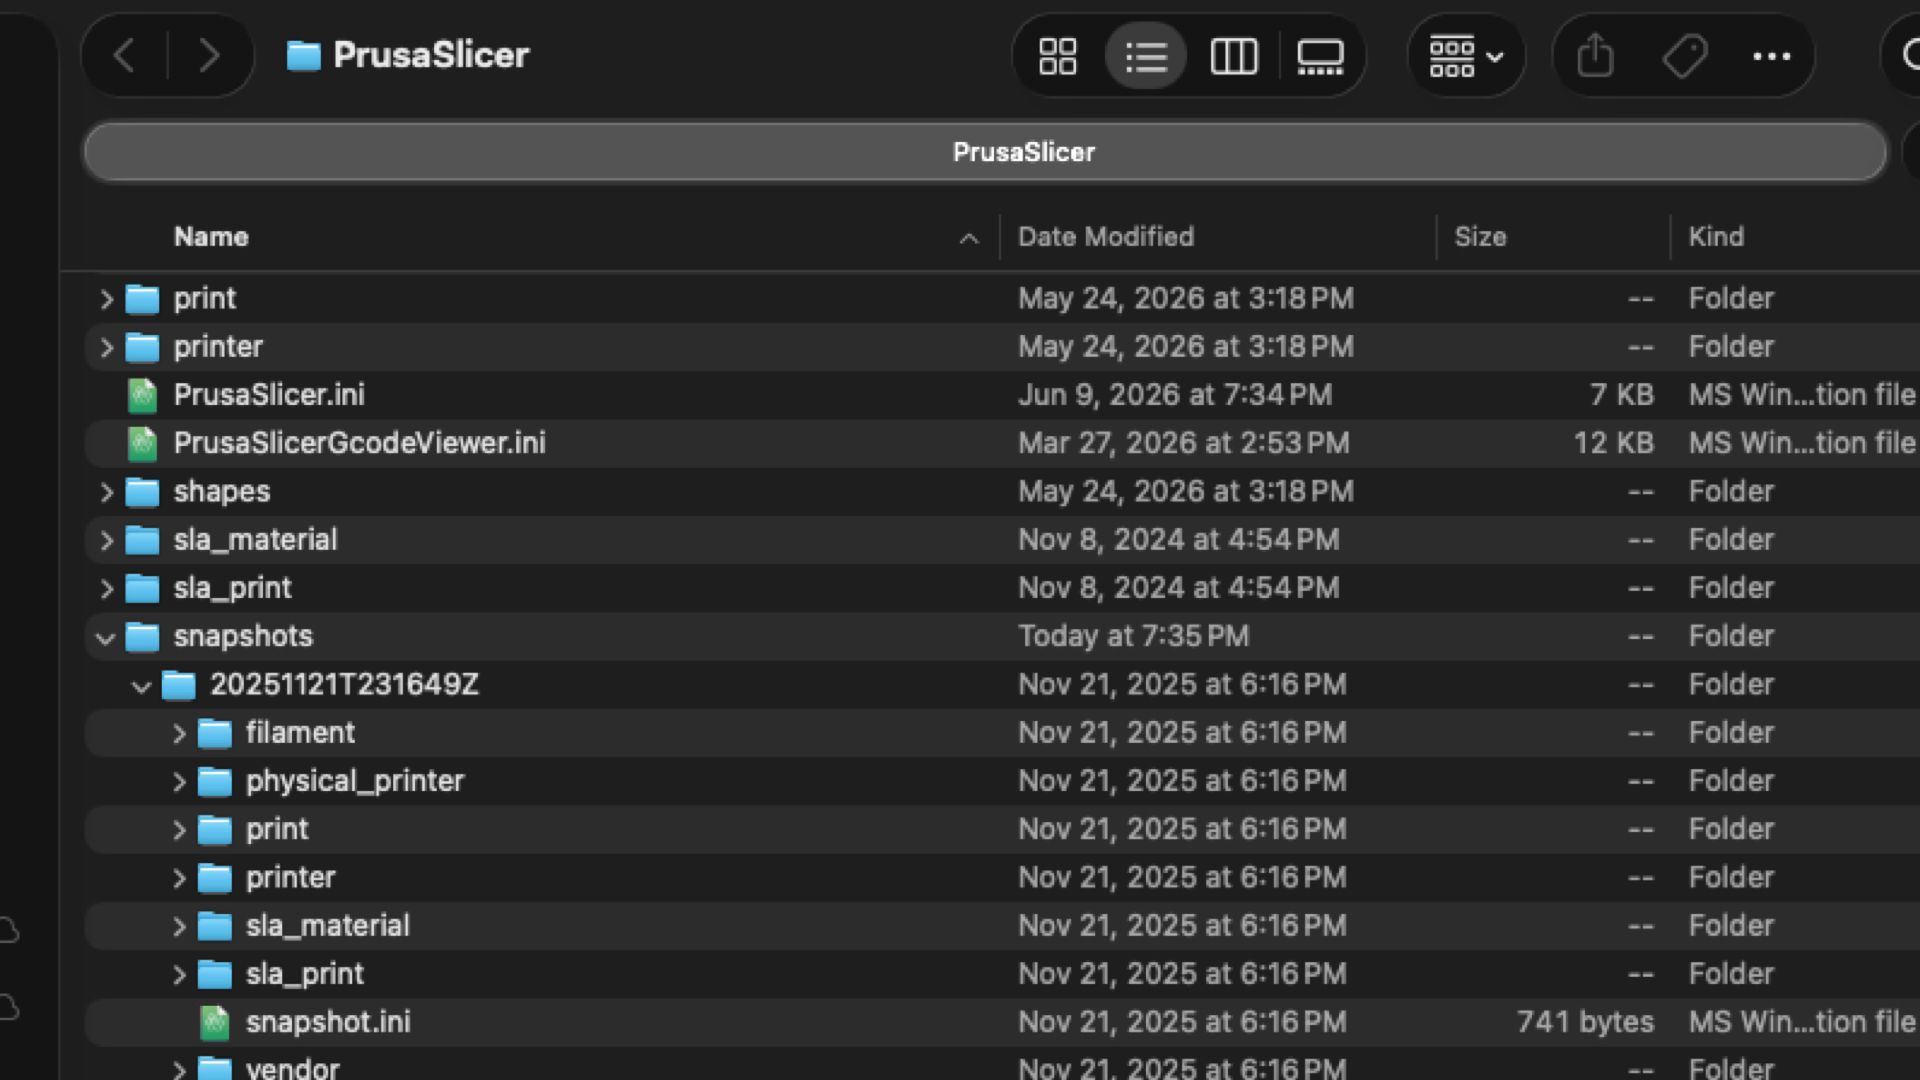Click the vendor folder icon
Screen dimensions: 1920x1080
tap(215, 1068)
